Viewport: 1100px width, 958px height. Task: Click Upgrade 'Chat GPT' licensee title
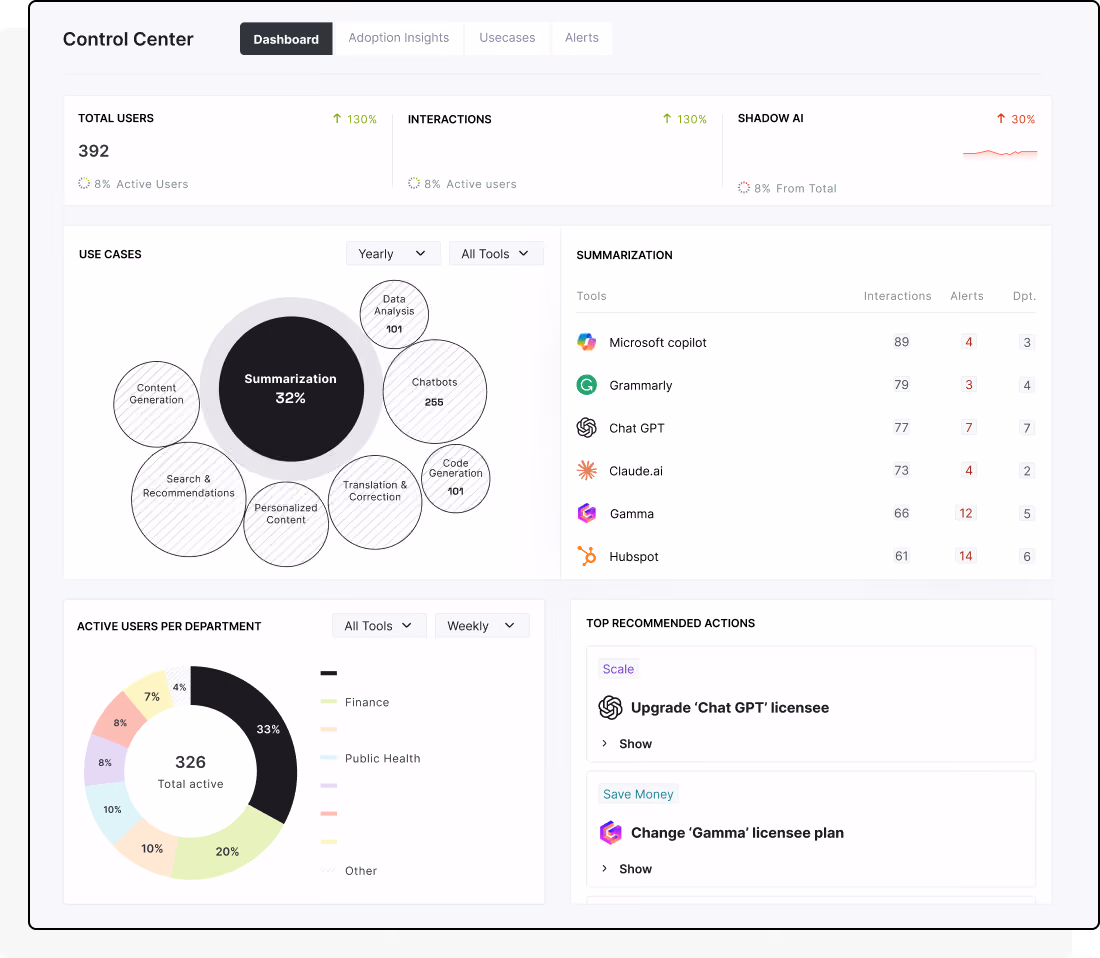tap(730, 708)
